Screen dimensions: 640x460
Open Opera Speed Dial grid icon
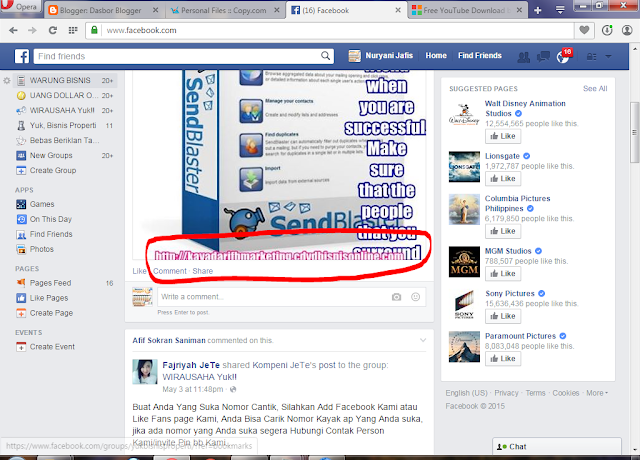pyautogui.click(x=73, y=30)
